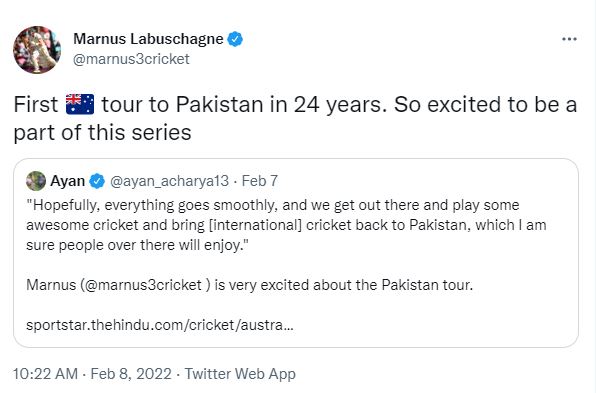Click the 10:22 AM · Feb 8, 2022 timestamp
Viewport: 596px width, 393px height.
pyautogui.click(x=92, y=374)
